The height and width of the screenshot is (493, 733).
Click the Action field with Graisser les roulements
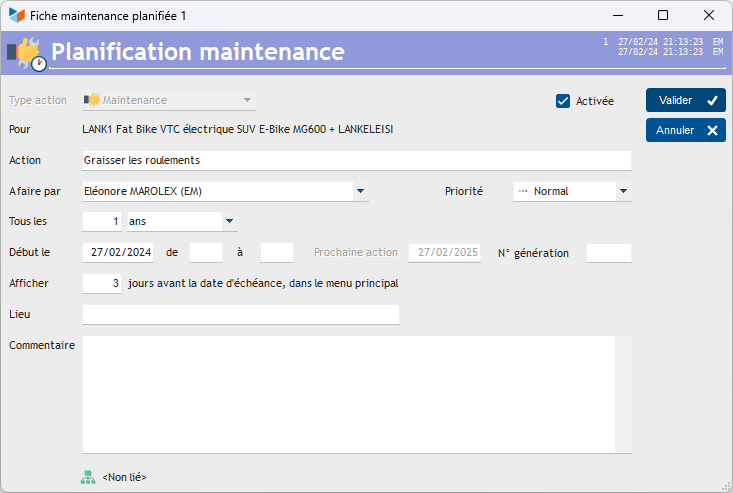355,160
